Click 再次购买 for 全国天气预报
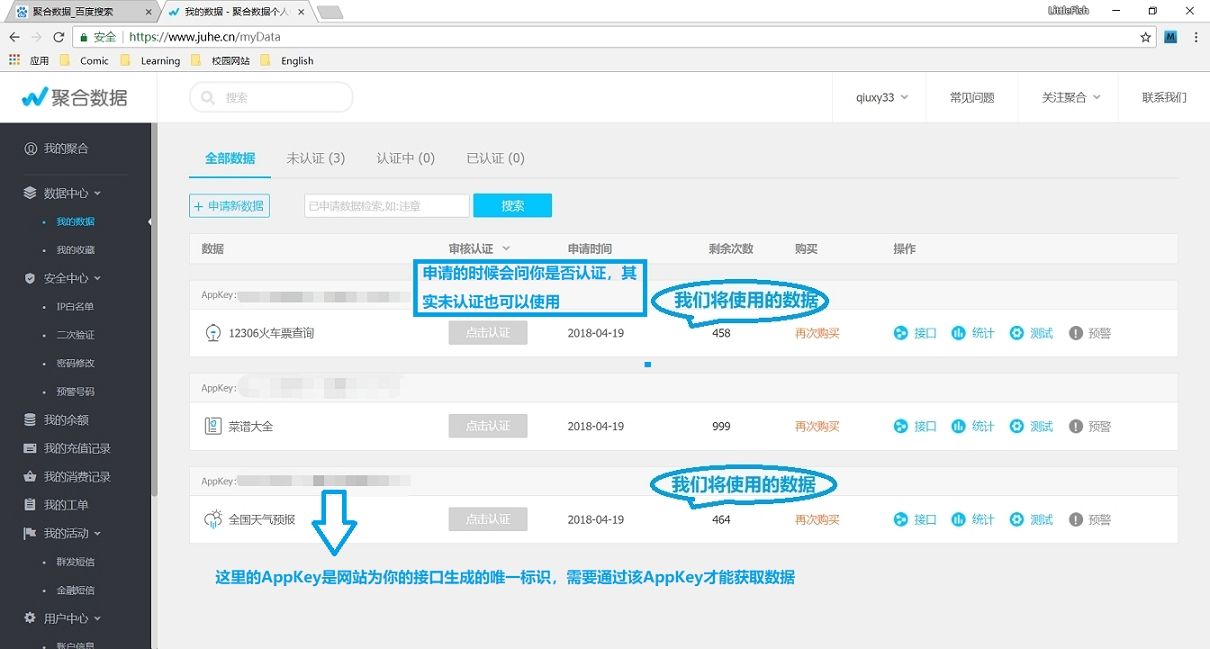Viewport: 1210px width, 649px height. point(817,519)
